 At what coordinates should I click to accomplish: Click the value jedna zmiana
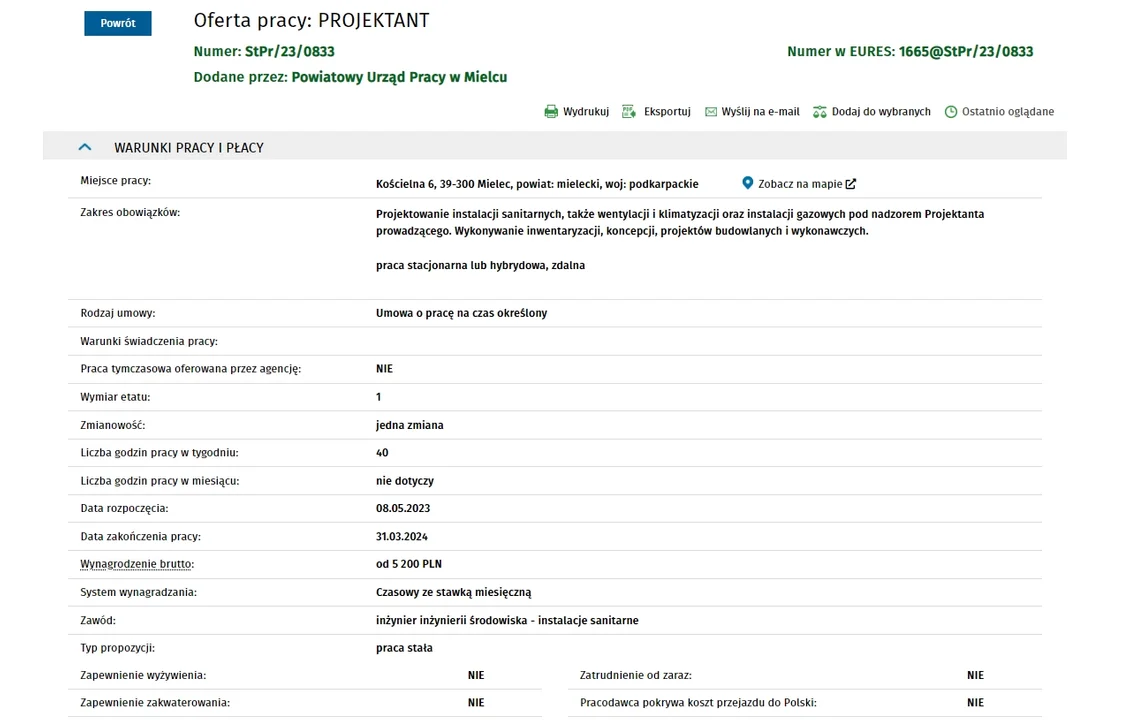click(409, 425)
